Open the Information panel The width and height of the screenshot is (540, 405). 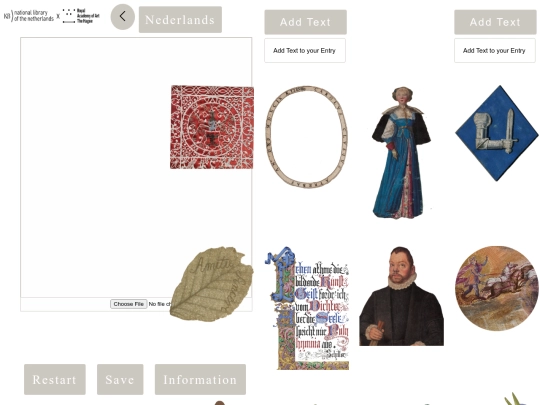(x=200, y=380)
